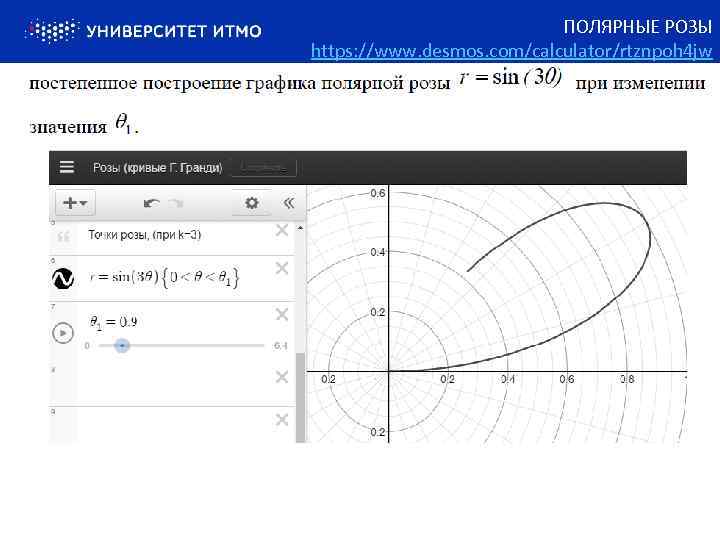Click the 'ПОЛЯРНЫЕ РОЗЫ' slide heading

(x=638, y=27)
